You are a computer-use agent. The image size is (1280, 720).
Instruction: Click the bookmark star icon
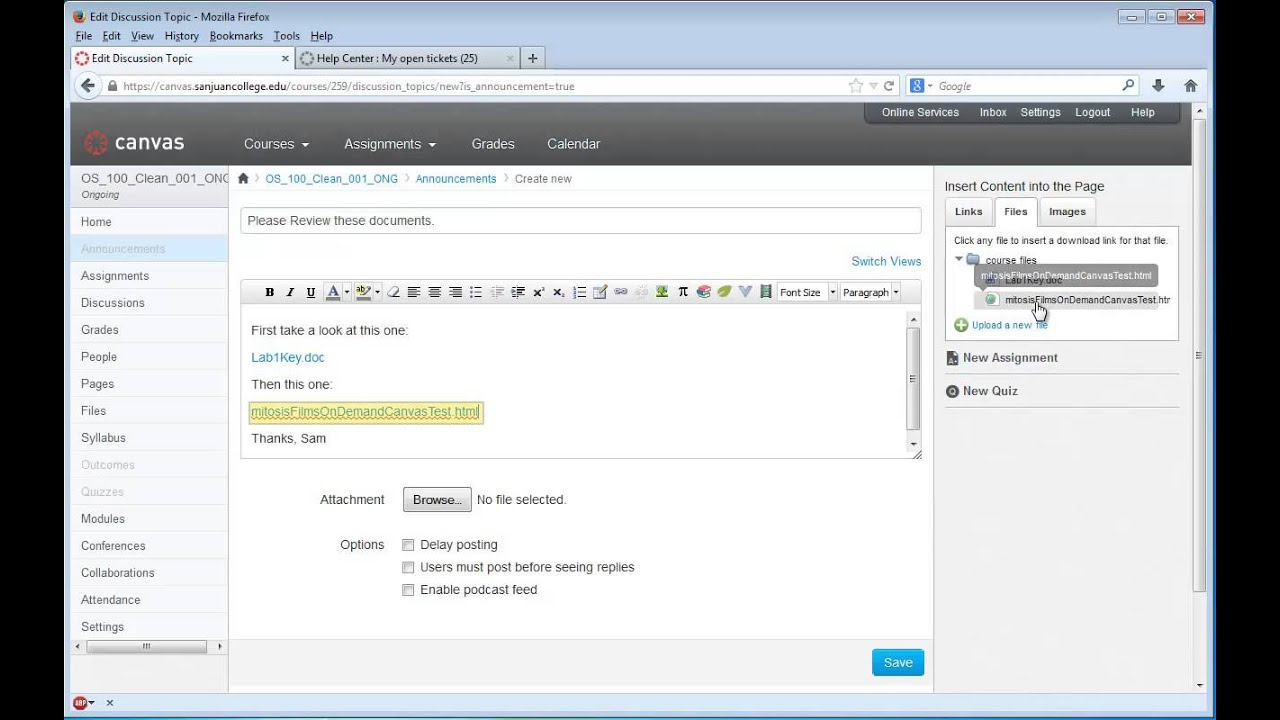[x=855, y=86]
